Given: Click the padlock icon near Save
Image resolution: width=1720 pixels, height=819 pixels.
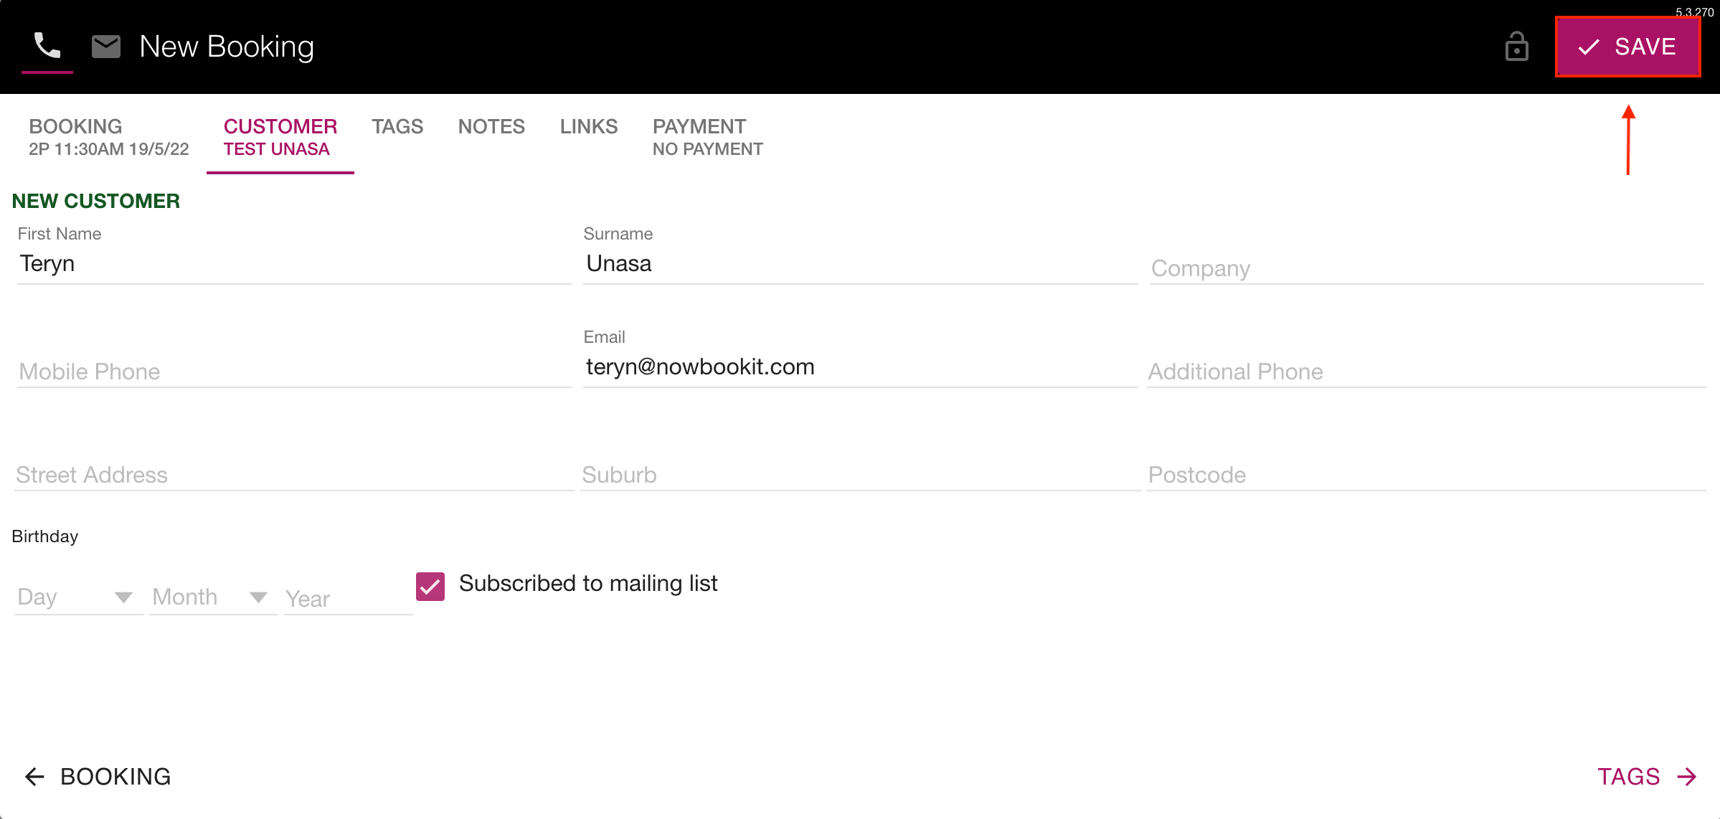Looking at the screenshot, I should point(1516,47).
